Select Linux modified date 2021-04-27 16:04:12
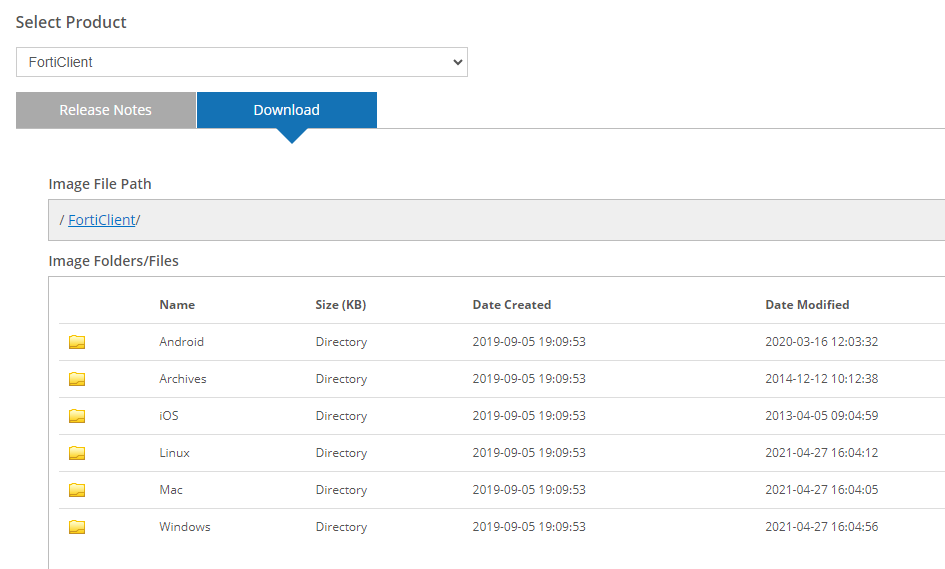This screenshot has width=945, height=569. click(821, 453)
